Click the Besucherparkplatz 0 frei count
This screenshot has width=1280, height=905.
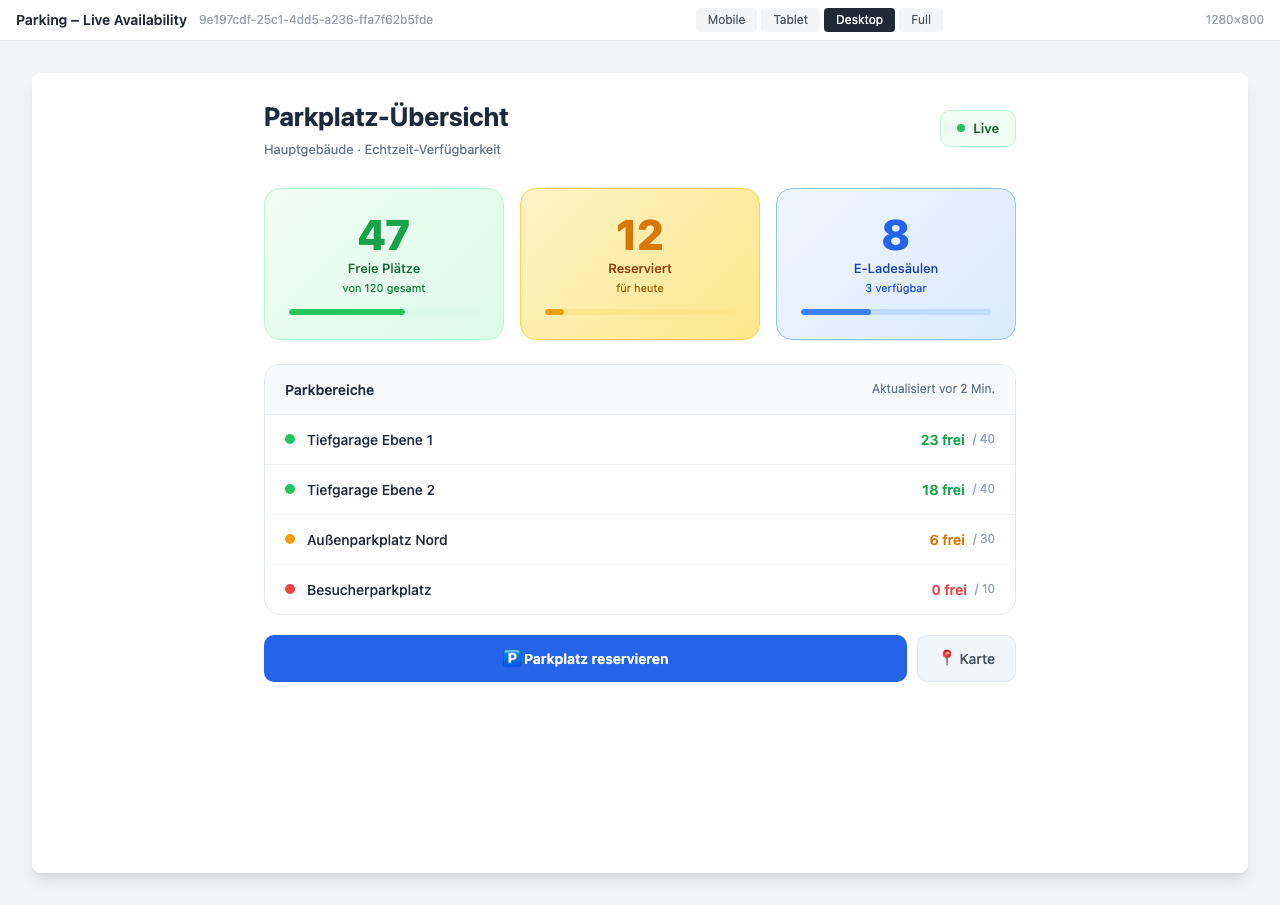coord(949,590)
